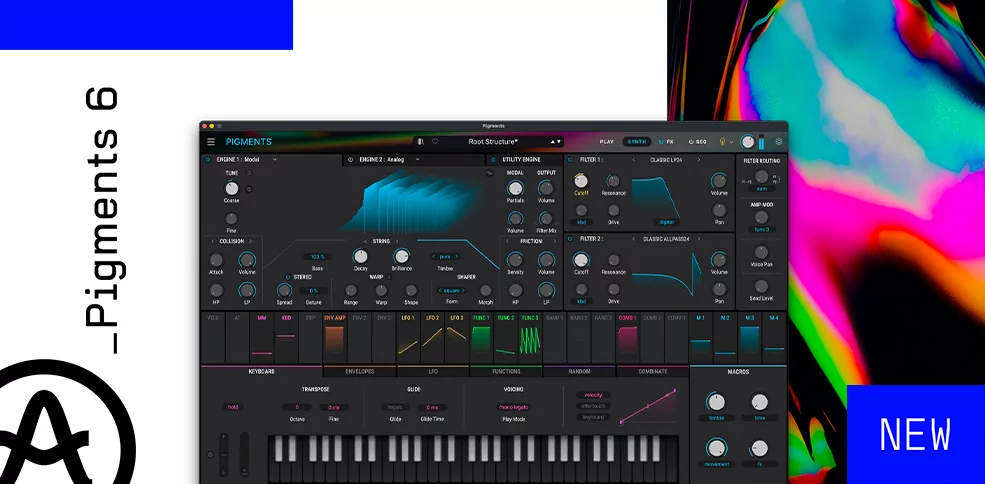985x484 pixels.
Task: Click the movement macro knob
Action: pos(716,448)
